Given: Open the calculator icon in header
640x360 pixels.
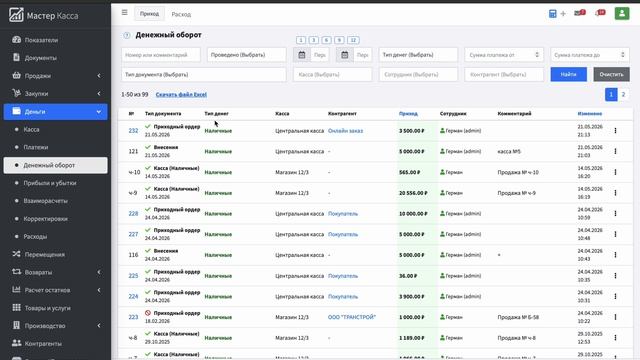Looking at the screenshot, I should point(552,13).
